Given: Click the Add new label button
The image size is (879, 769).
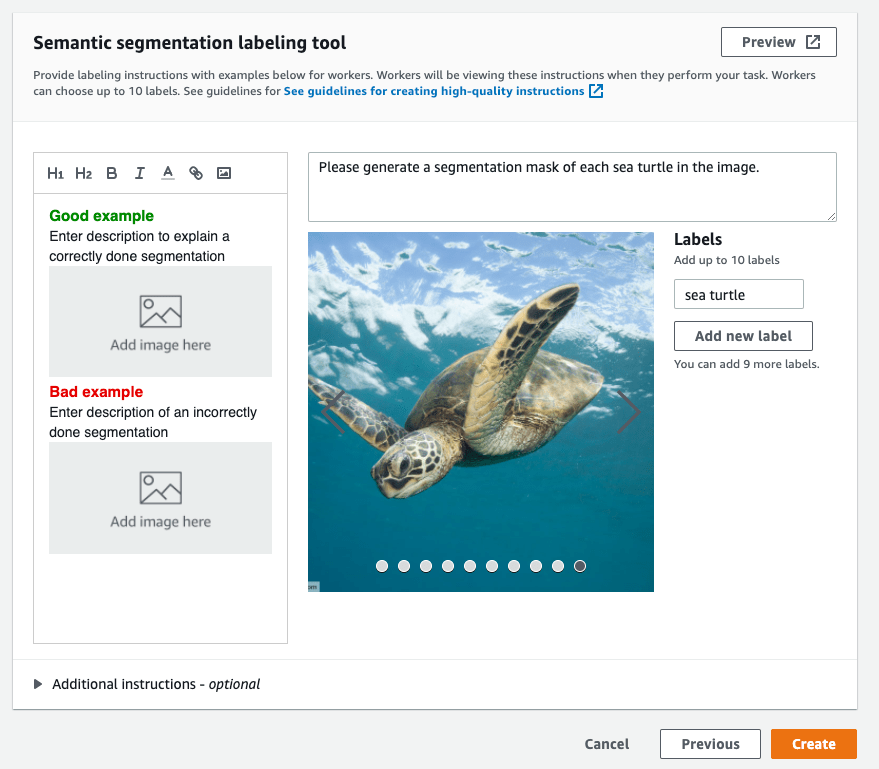Looking at the screenshot, I should point(743,336).
